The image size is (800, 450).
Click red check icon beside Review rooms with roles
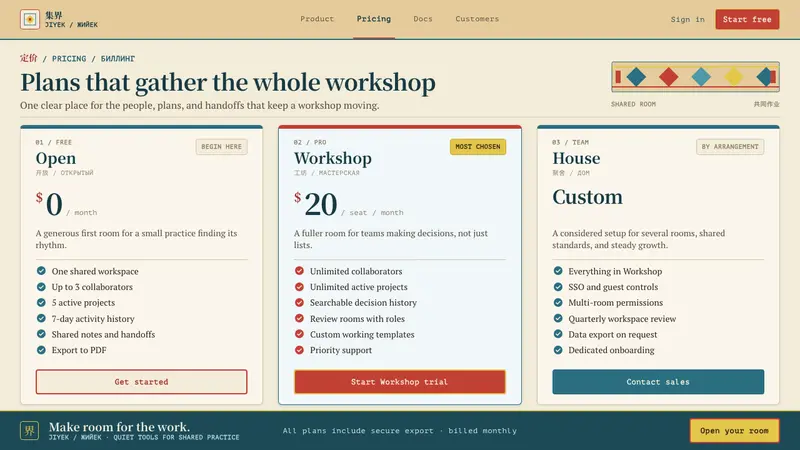pyautogui.click(x=299, y=318)
